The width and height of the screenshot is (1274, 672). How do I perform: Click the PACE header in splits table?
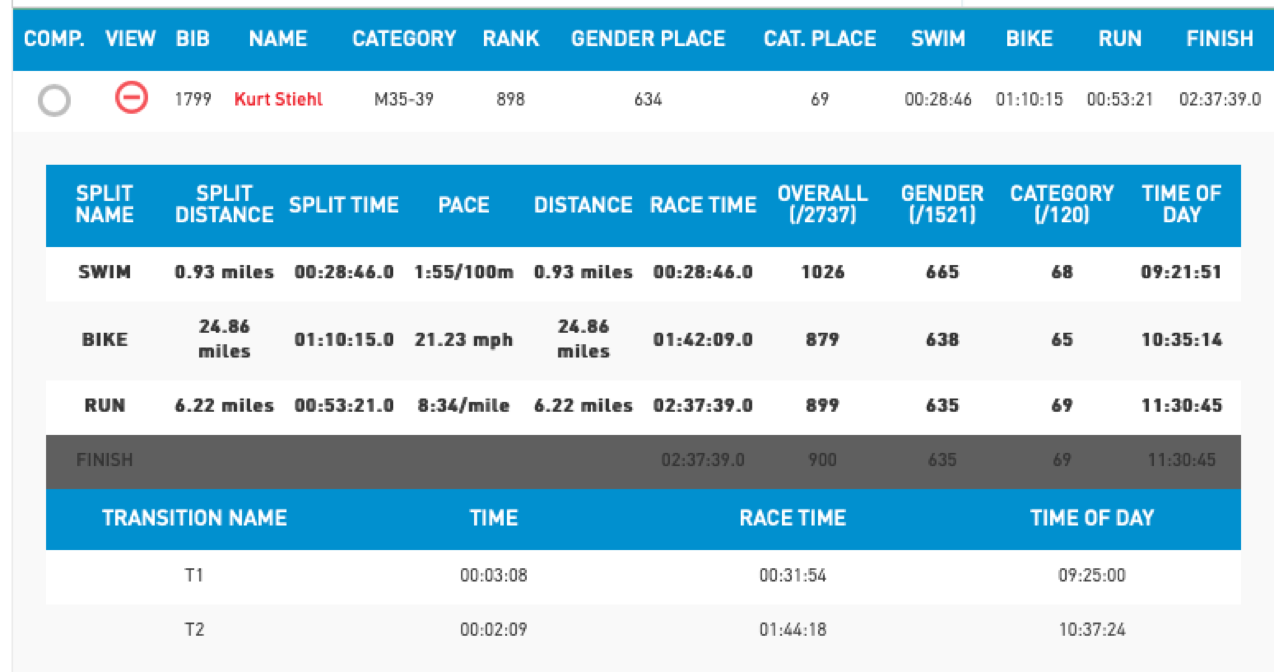click(464, 205)
